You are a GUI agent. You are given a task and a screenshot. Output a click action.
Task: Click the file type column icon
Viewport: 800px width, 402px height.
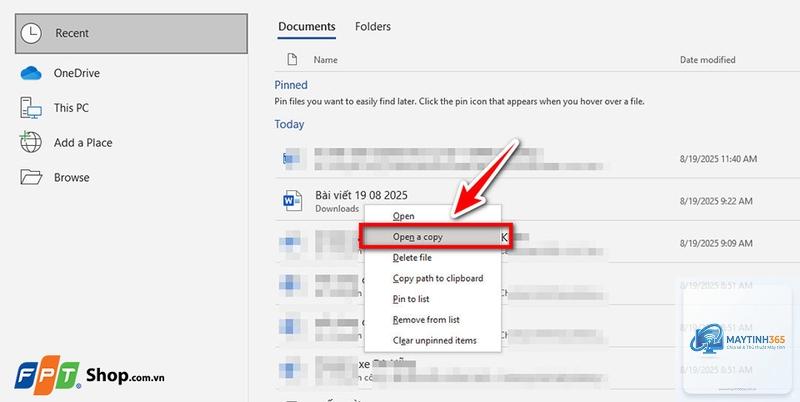(292, 60)
